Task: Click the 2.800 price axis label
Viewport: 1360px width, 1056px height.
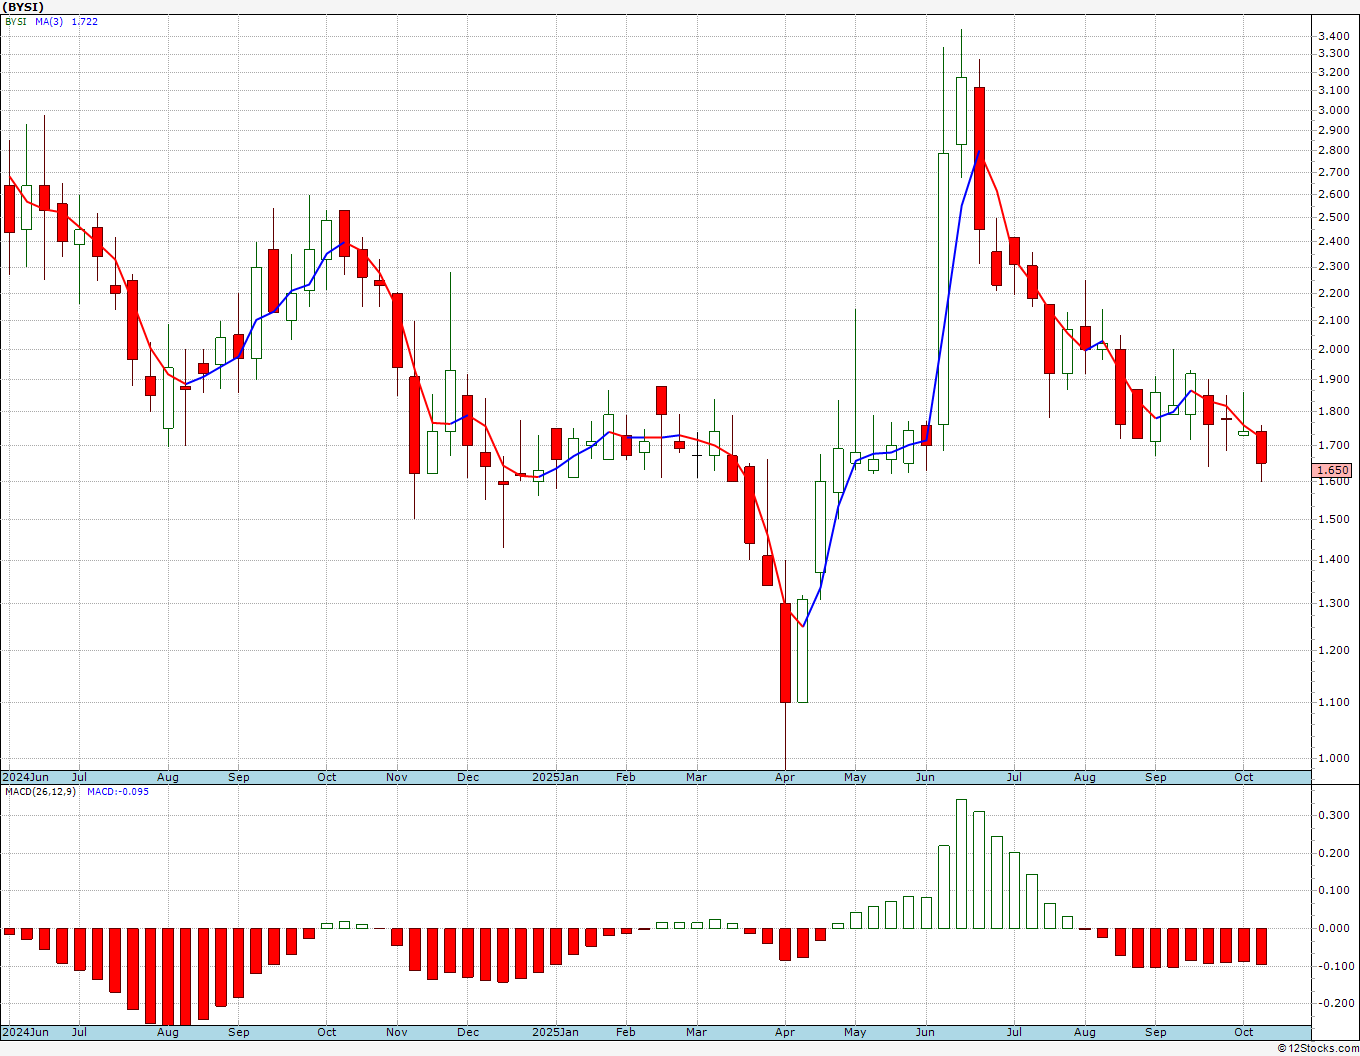Action: tap(1333, 151)
